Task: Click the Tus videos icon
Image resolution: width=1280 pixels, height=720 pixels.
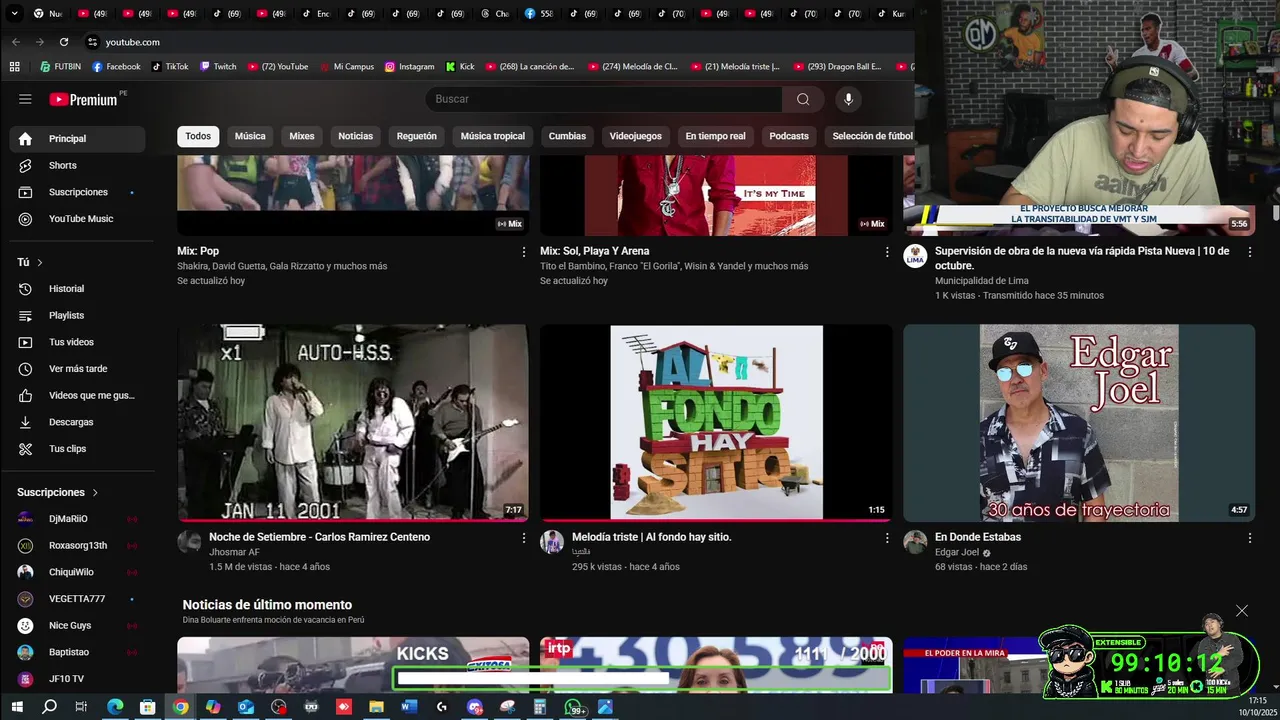Action: click(26, 342)
